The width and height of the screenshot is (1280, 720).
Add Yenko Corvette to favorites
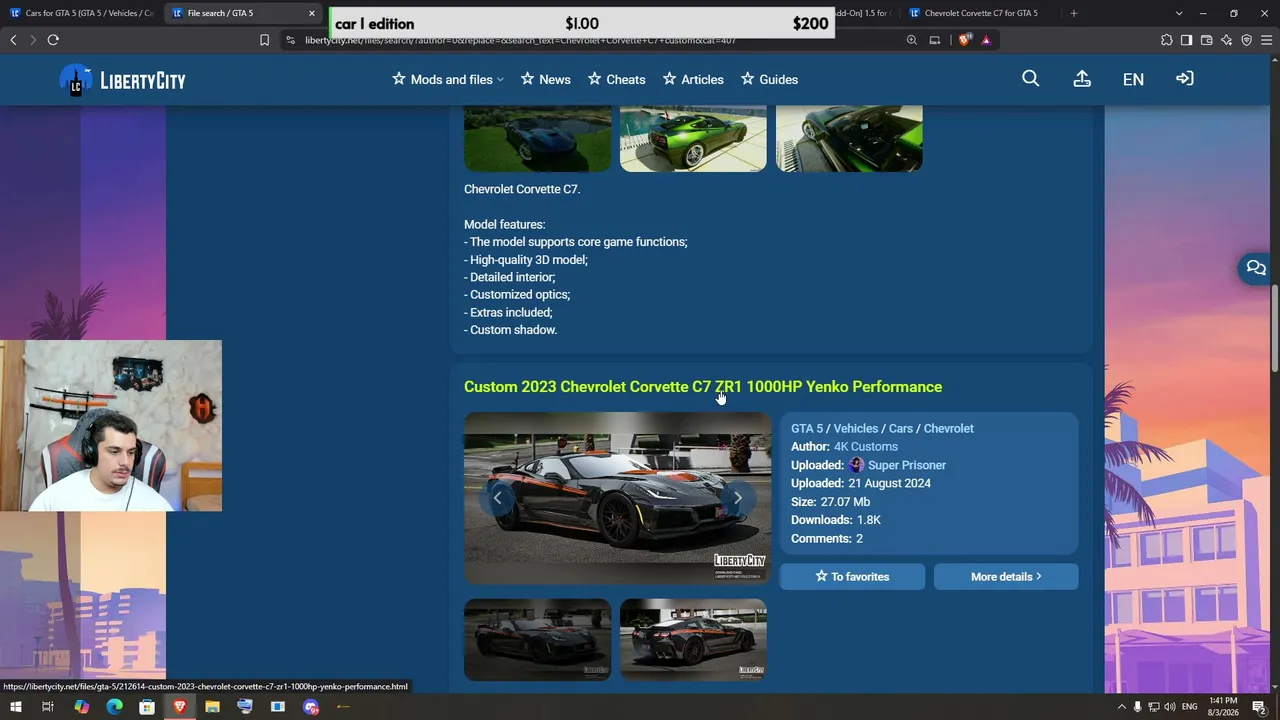tap(852, 577)
